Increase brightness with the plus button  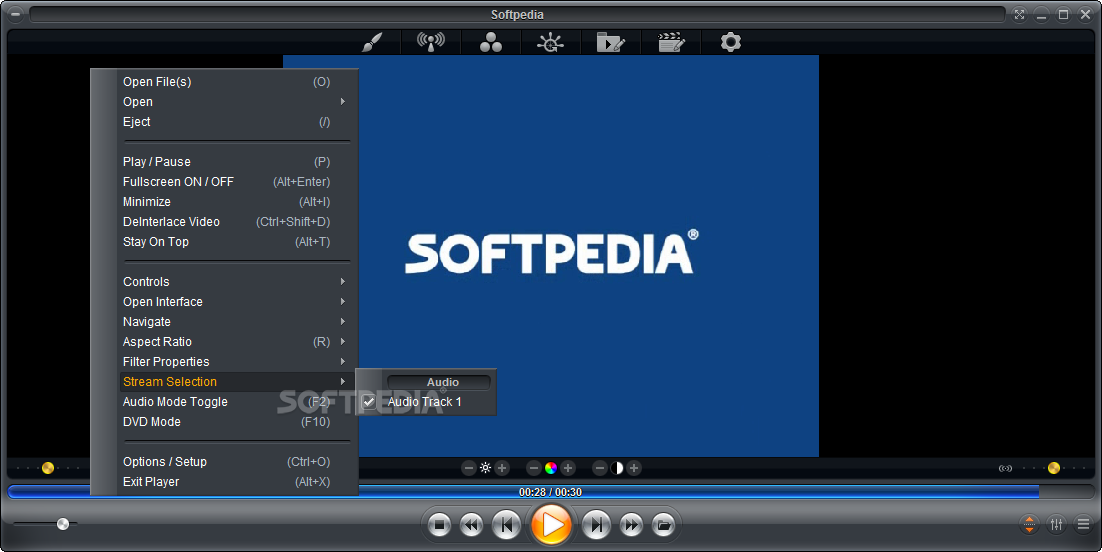click(502, 468)
